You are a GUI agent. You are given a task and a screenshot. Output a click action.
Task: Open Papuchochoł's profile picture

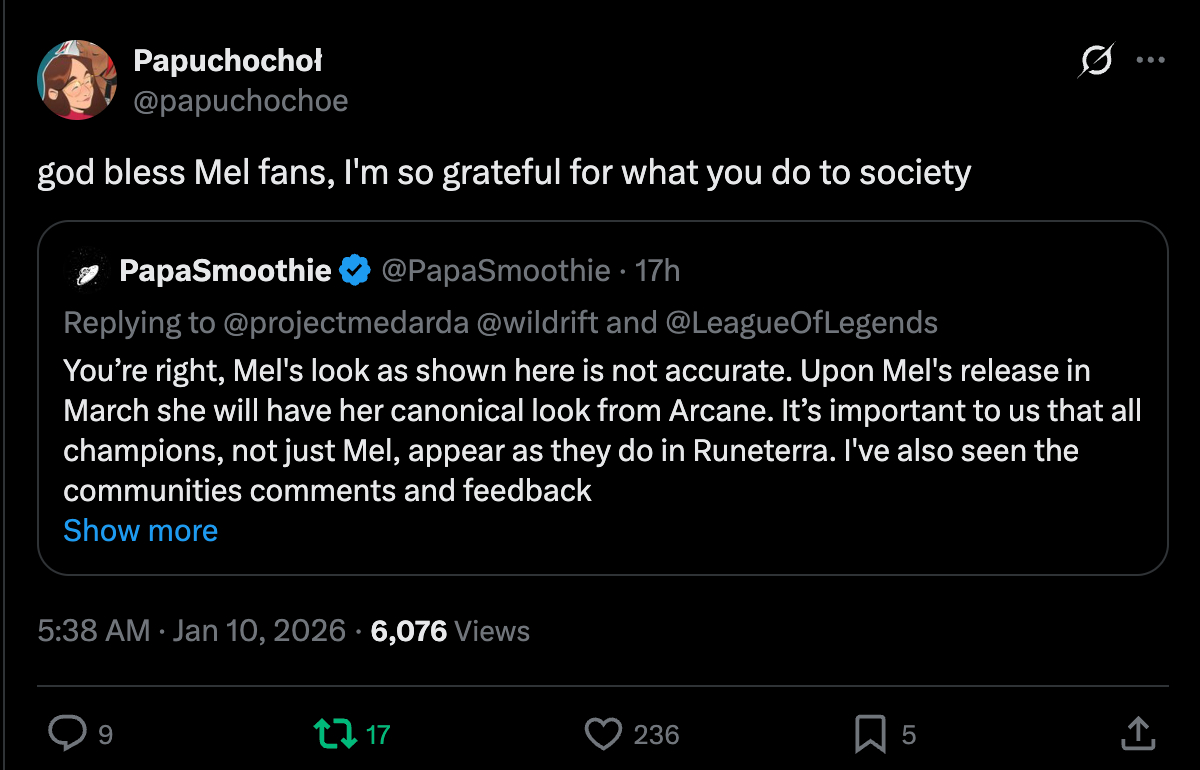(77, 80)
